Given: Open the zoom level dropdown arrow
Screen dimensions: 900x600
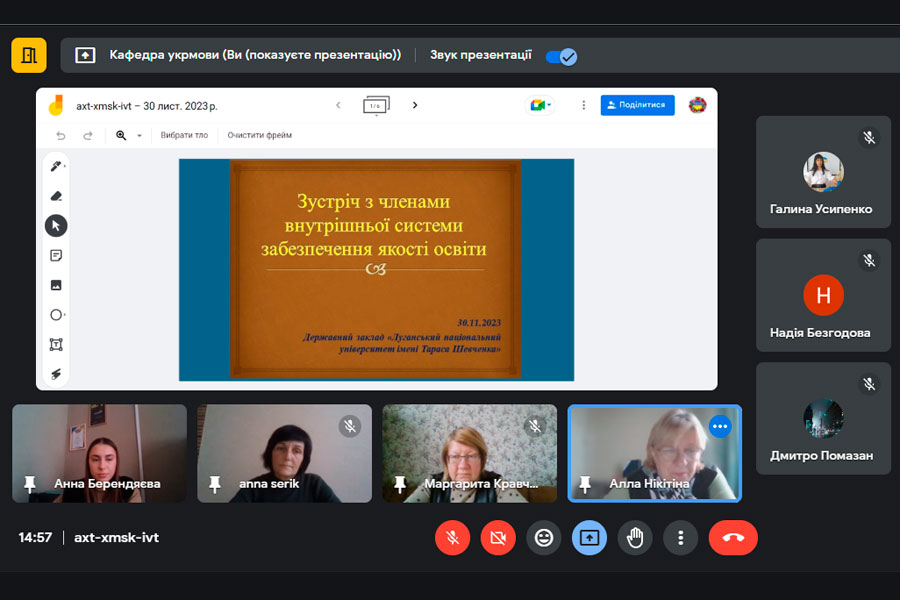Looking at the screenshot, I should point(139,136).
